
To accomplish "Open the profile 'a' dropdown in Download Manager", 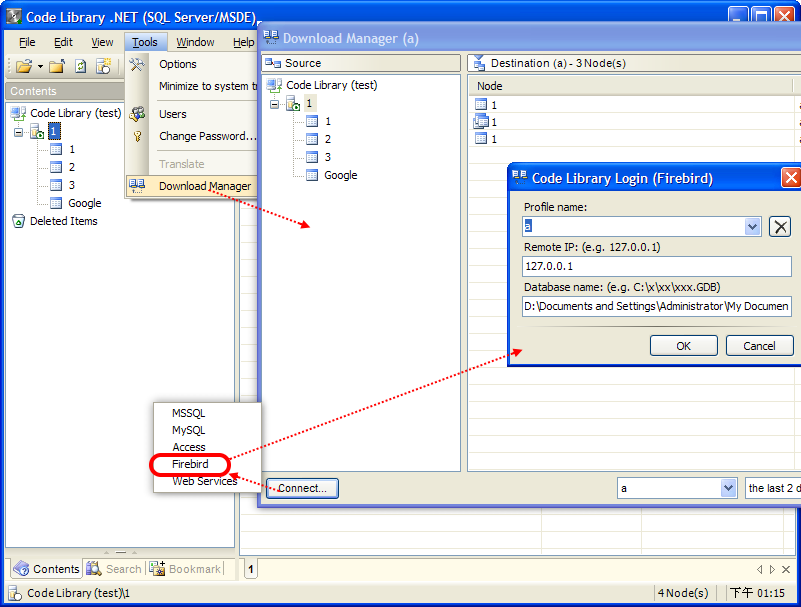I will pyautogui.click(x=728, y=488).
